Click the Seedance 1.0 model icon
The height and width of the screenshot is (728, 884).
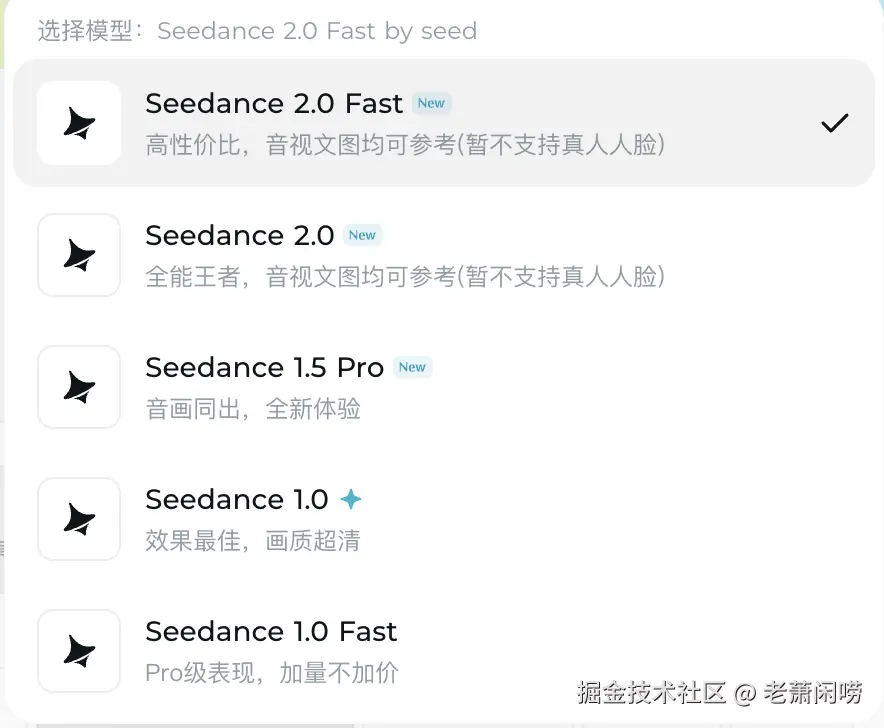(79, 519)
